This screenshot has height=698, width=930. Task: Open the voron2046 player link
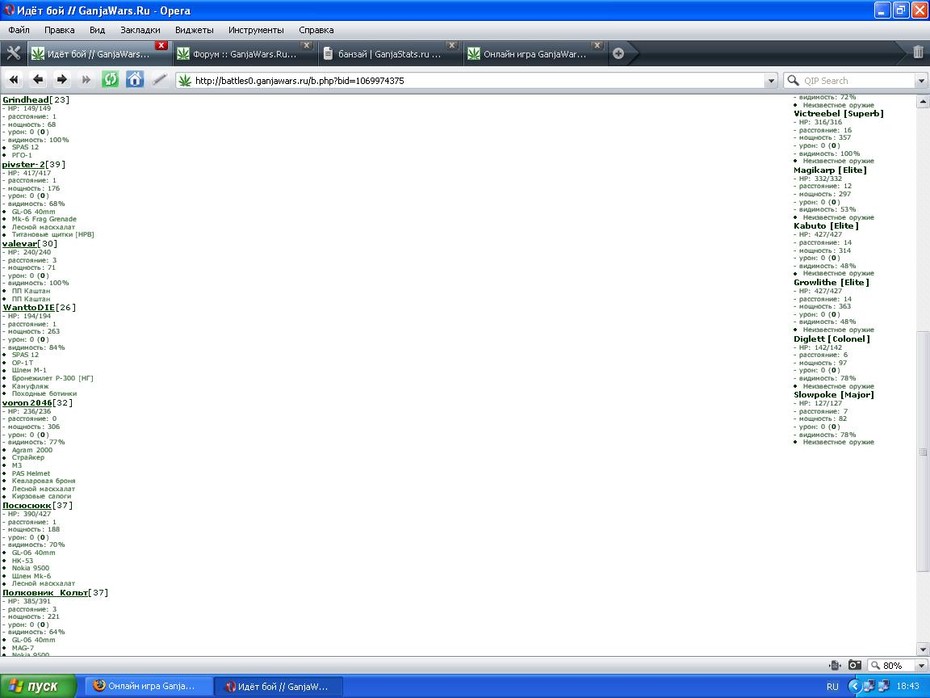coord(27,403)
